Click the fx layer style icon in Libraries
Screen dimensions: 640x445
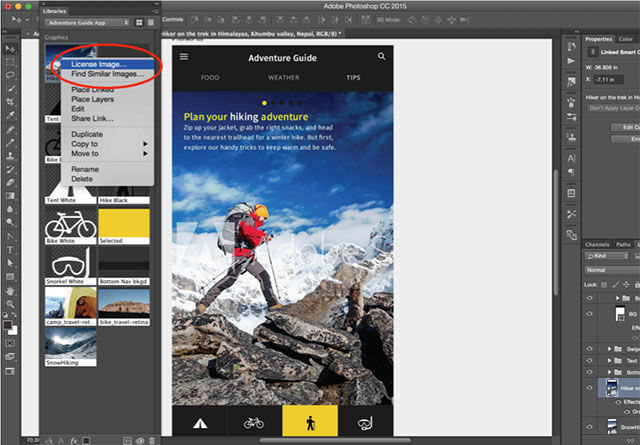point(74,441)
